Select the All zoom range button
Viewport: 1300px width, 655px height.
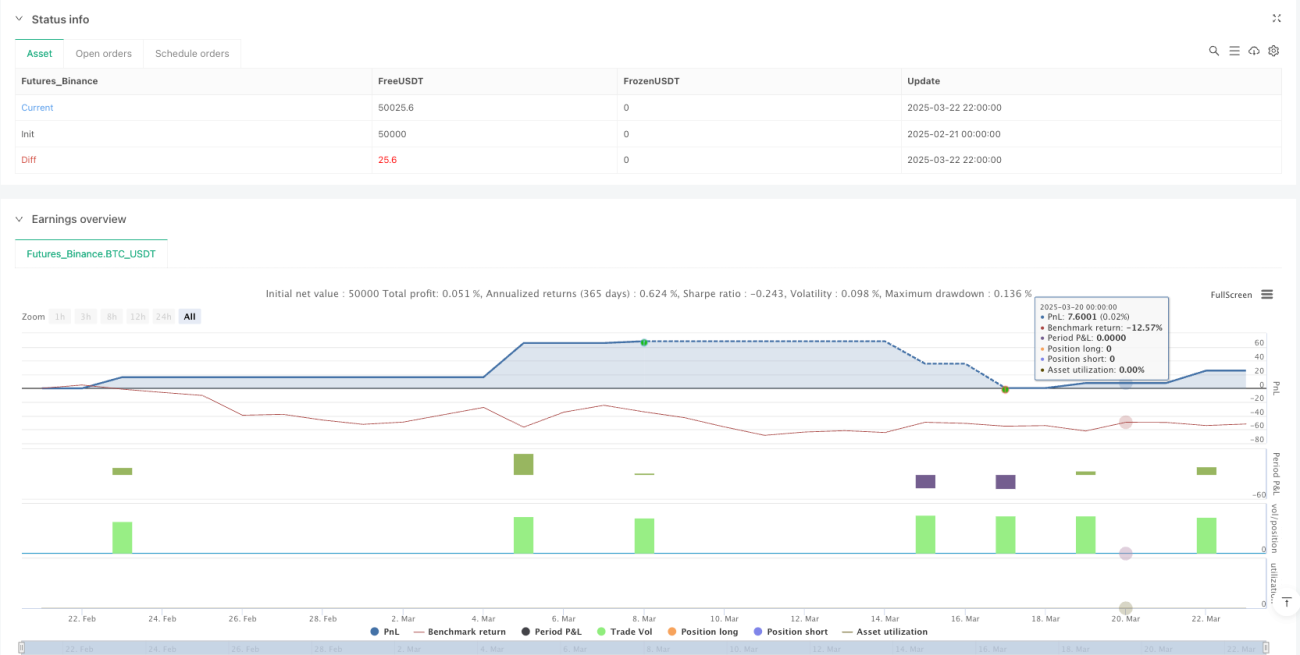[x=189, y=316]
